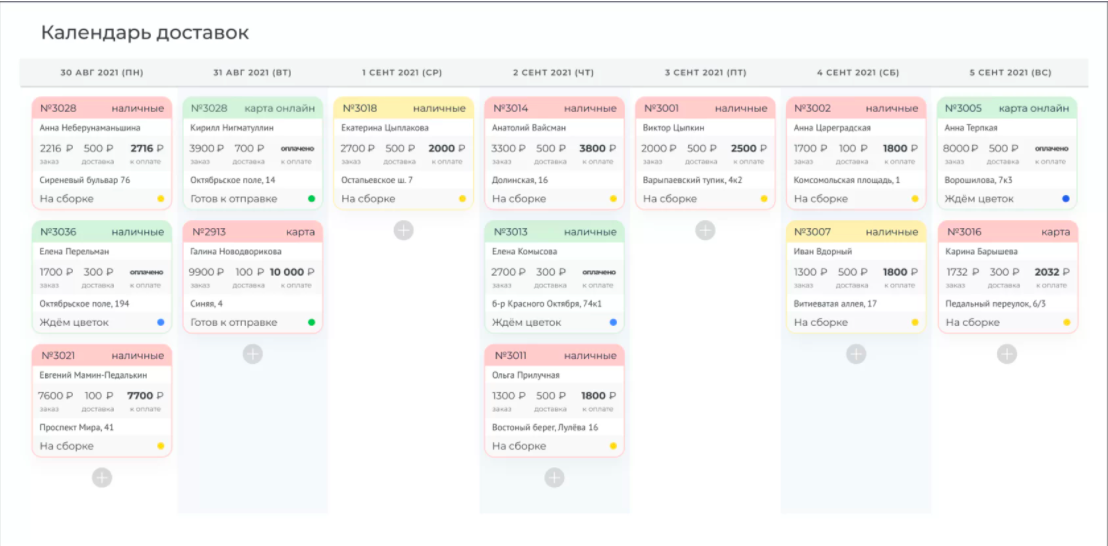Open order number №3001
Viewport: 1108px width, 546px height.
[661, 108]
